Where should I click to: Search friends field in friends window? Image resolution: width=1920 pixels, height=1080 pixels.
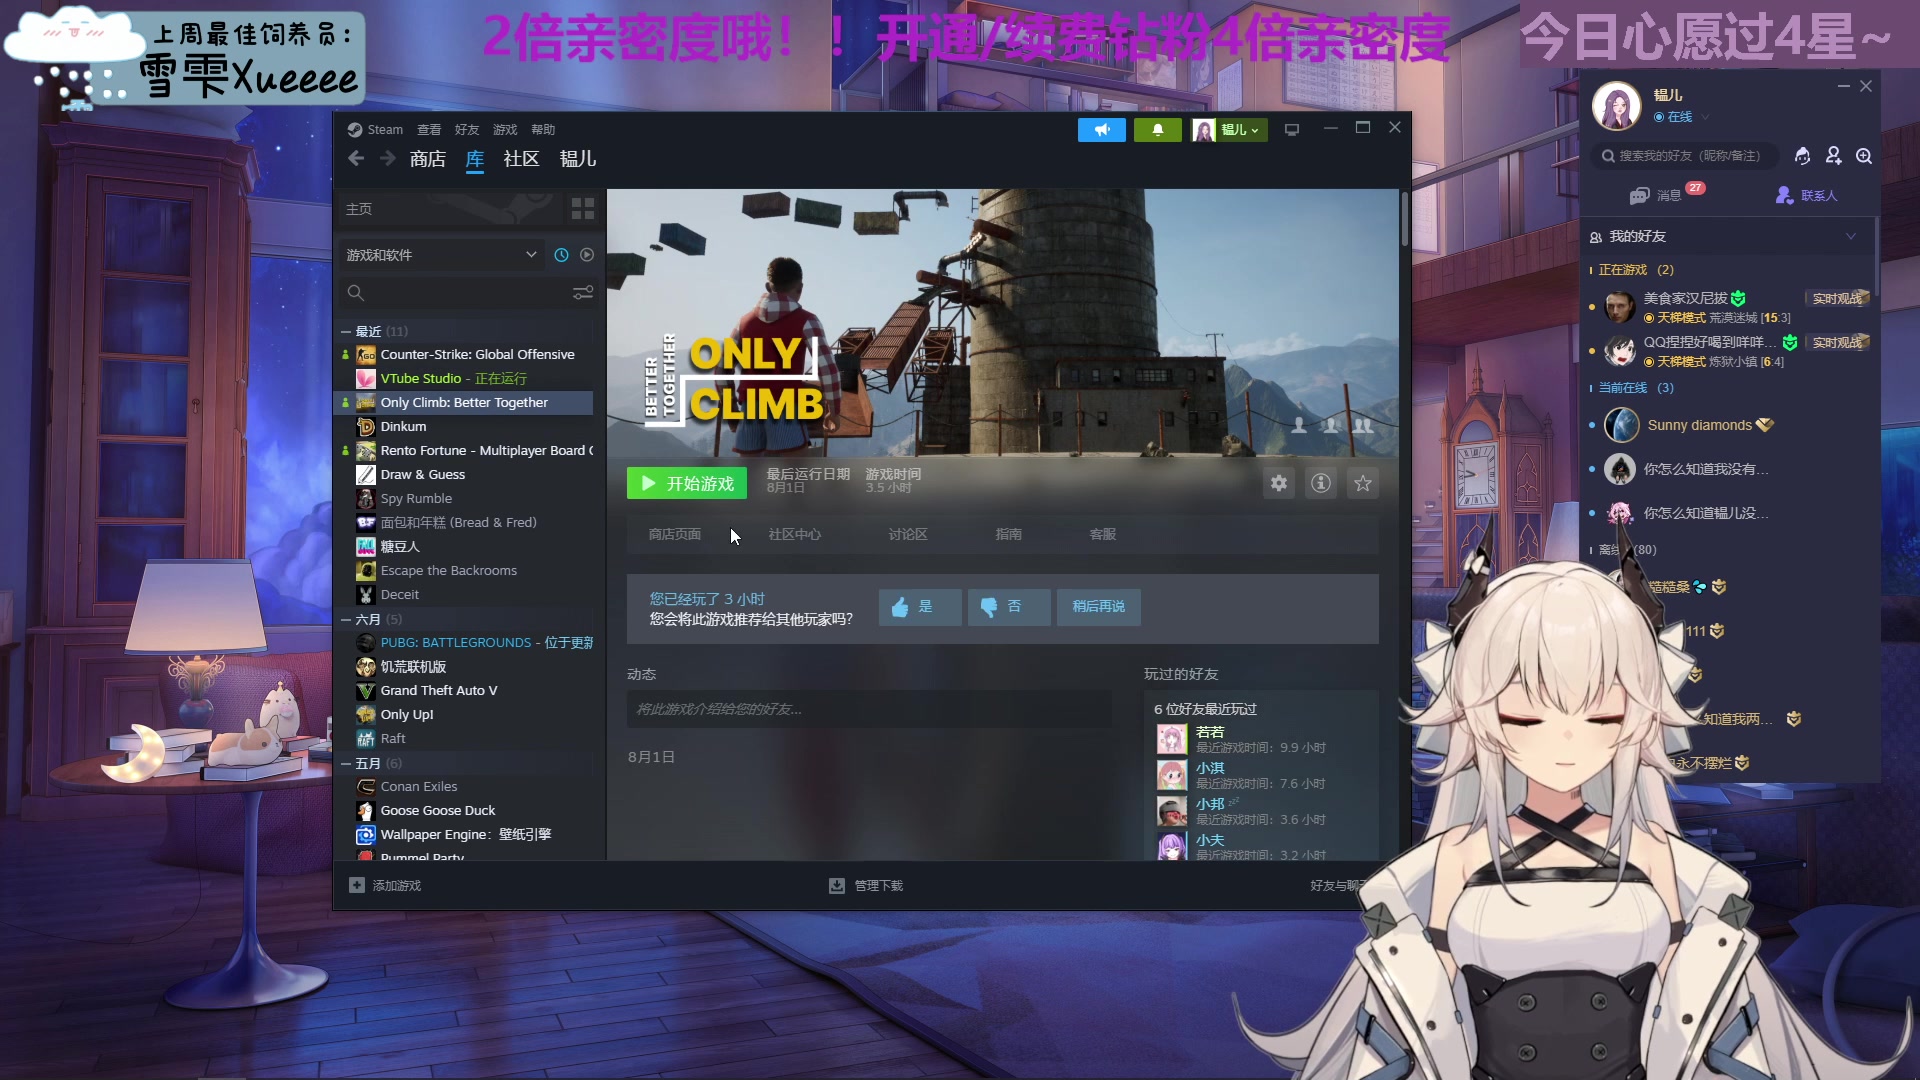[1684, 156]
